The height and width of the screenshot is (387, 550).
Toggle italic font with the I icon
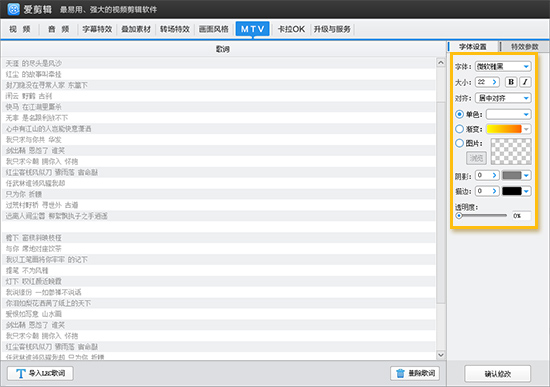tap(525, 82)
